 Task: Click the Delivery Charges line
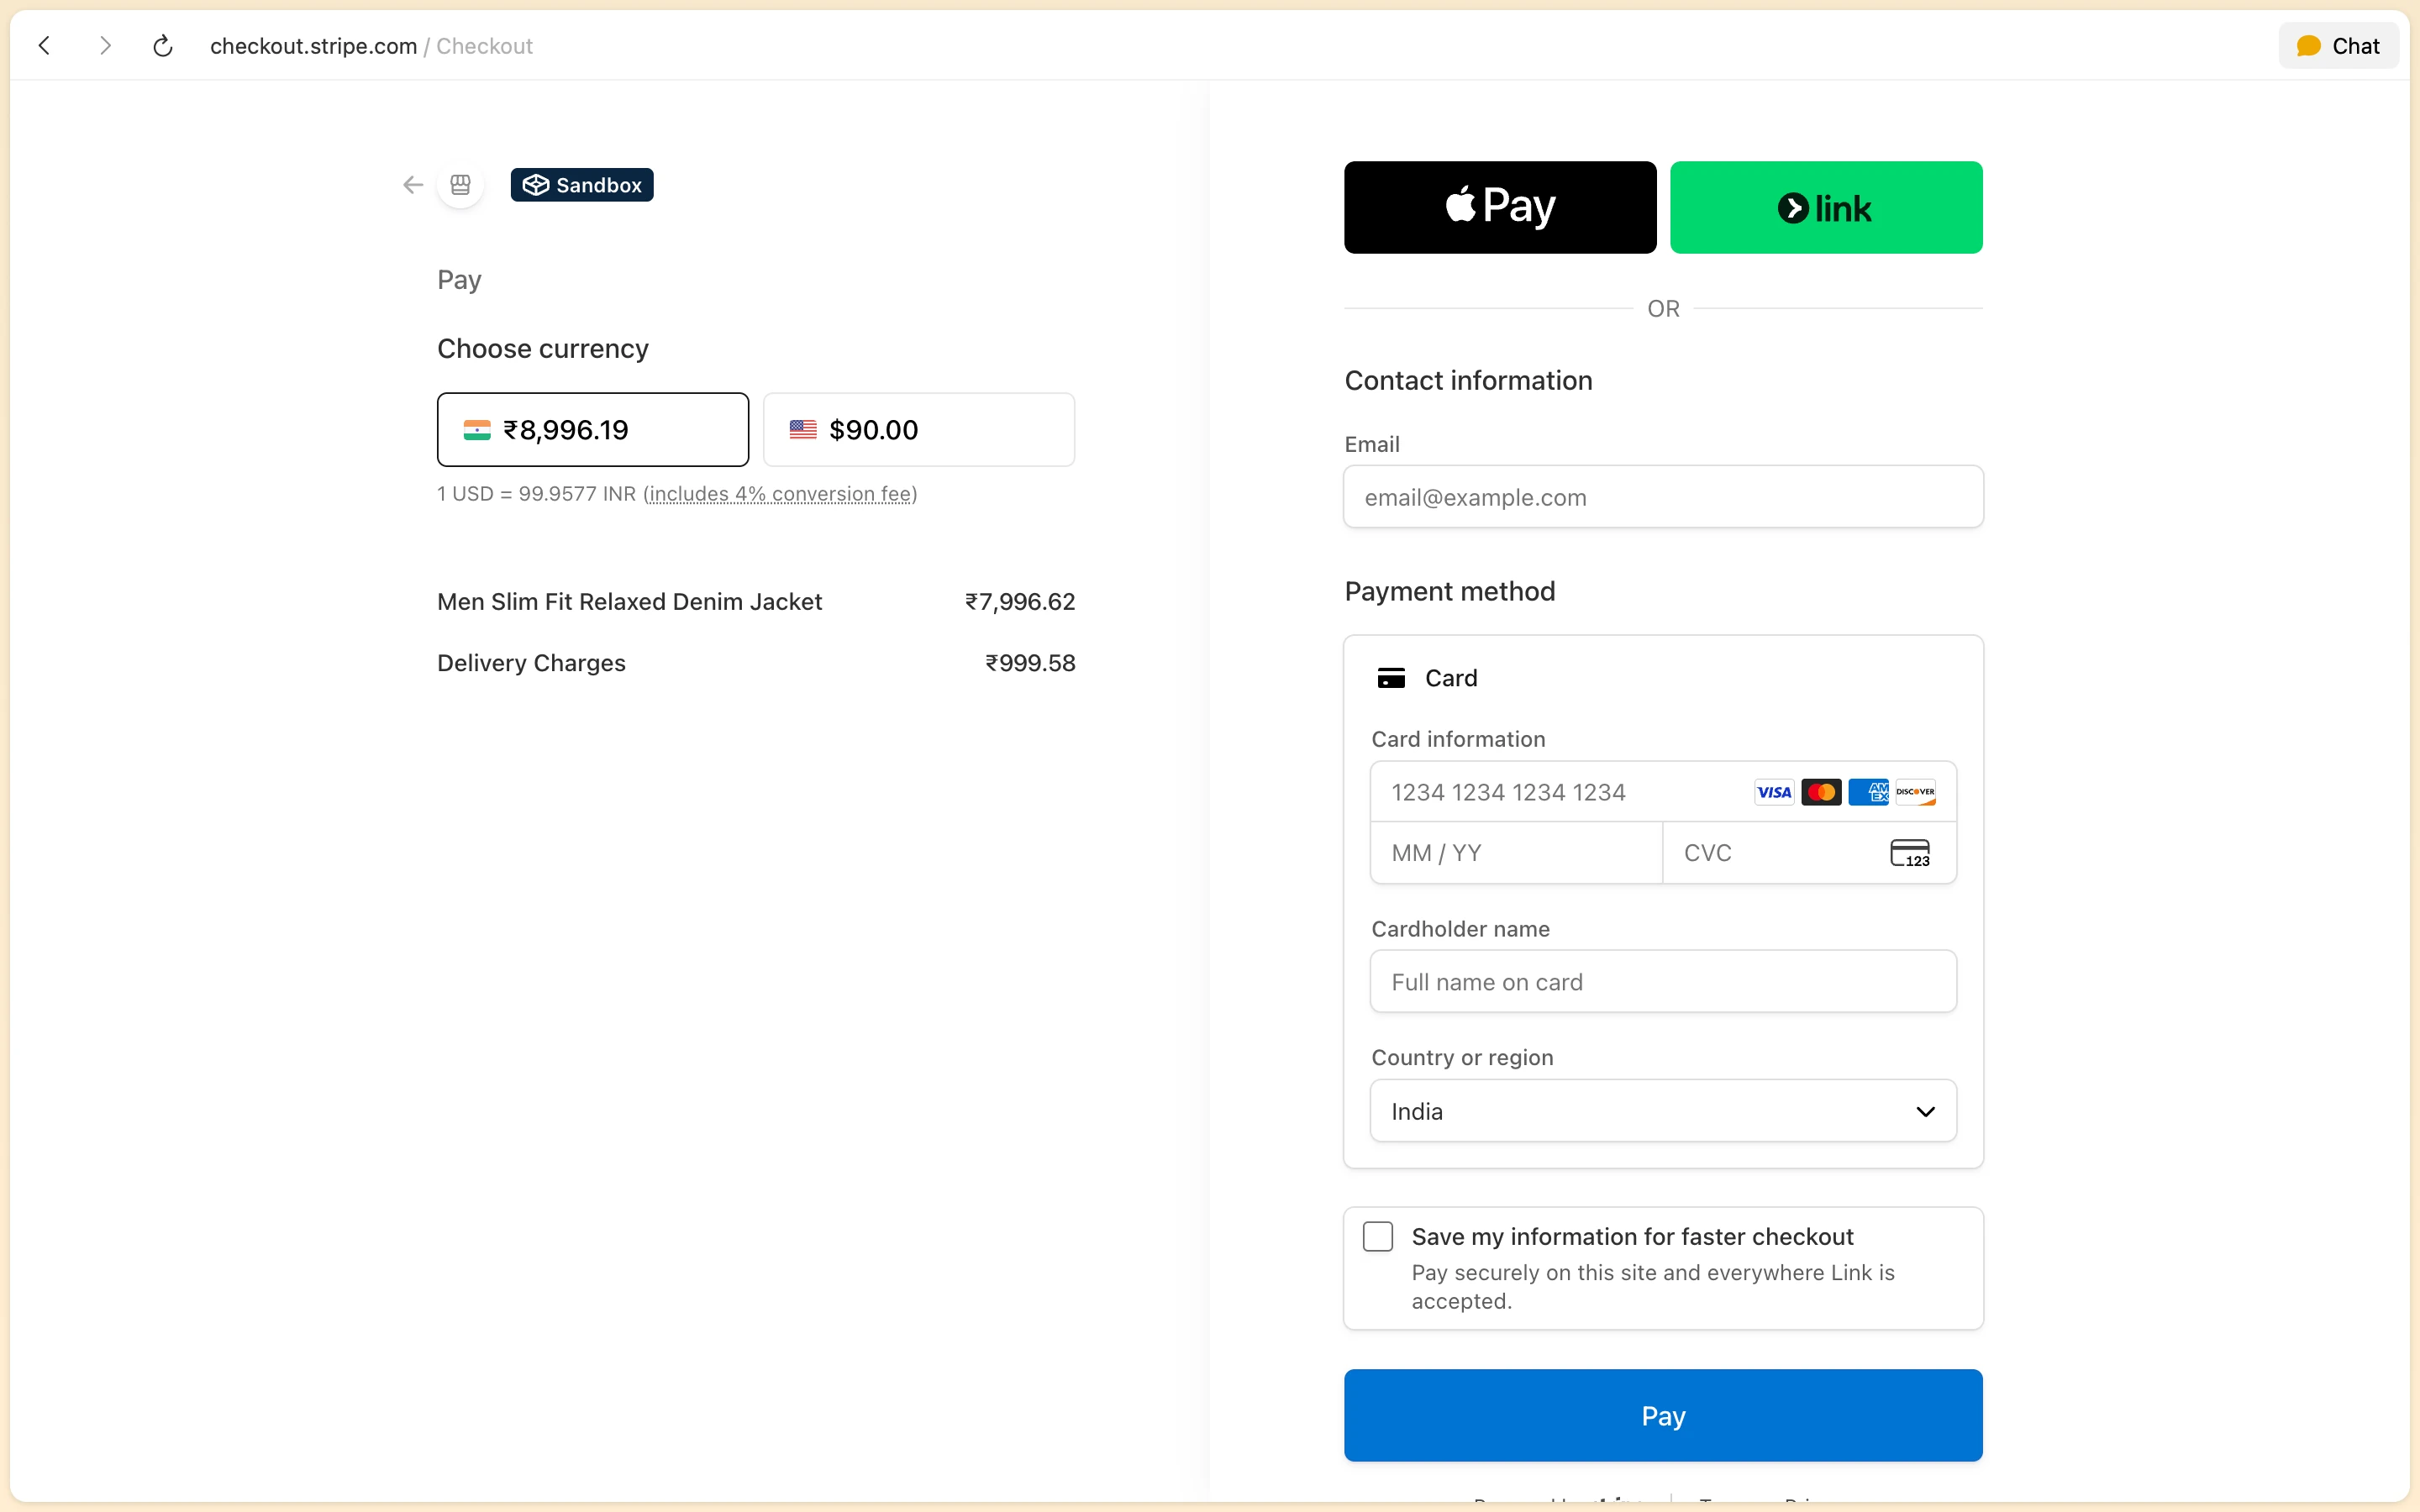coord(531,663)
